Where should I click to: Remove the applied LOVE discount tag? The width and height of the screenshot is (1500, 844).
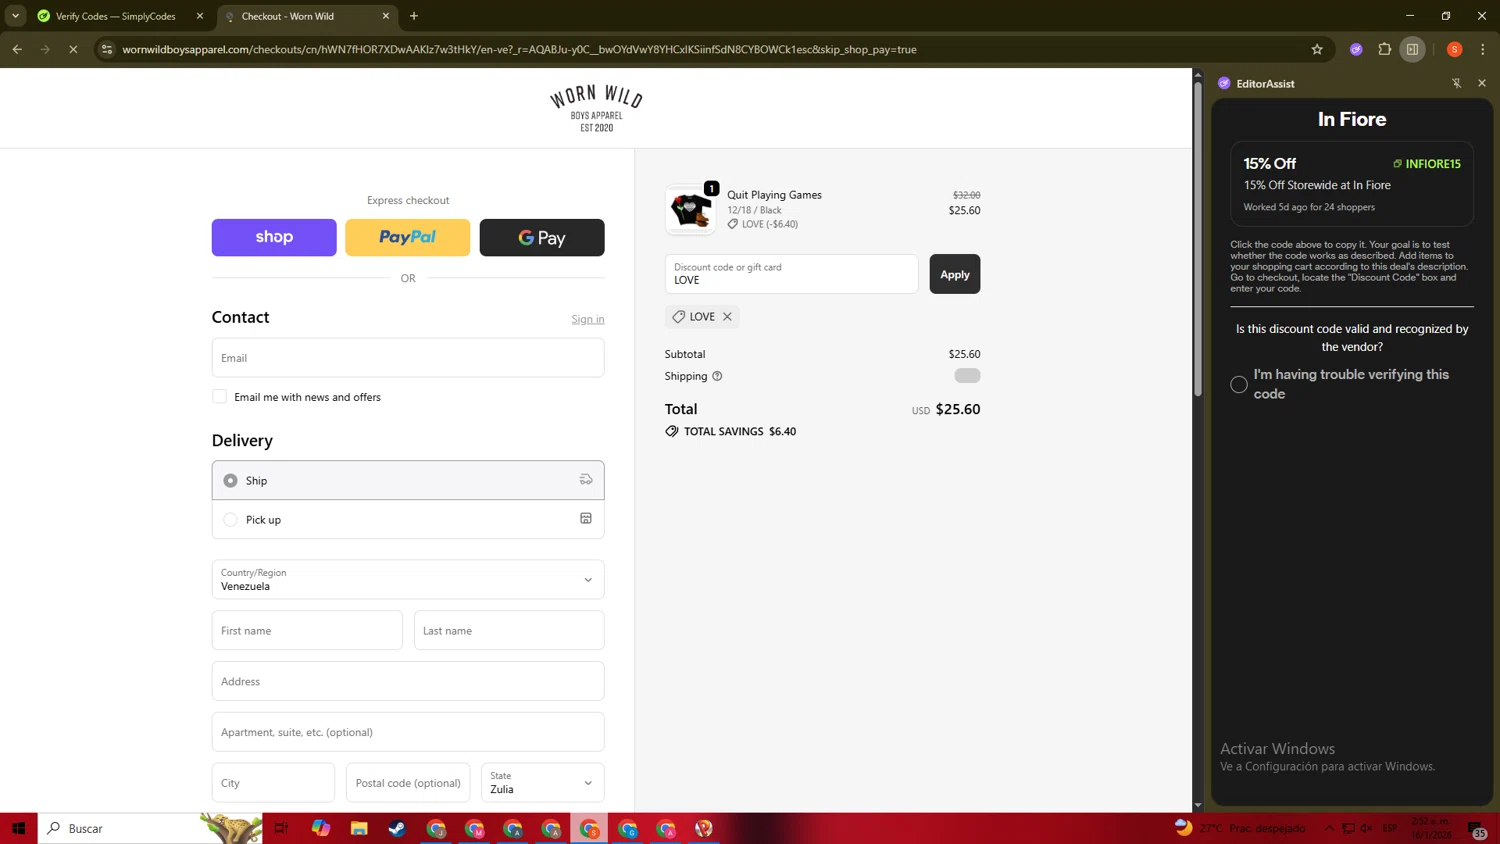727,316
